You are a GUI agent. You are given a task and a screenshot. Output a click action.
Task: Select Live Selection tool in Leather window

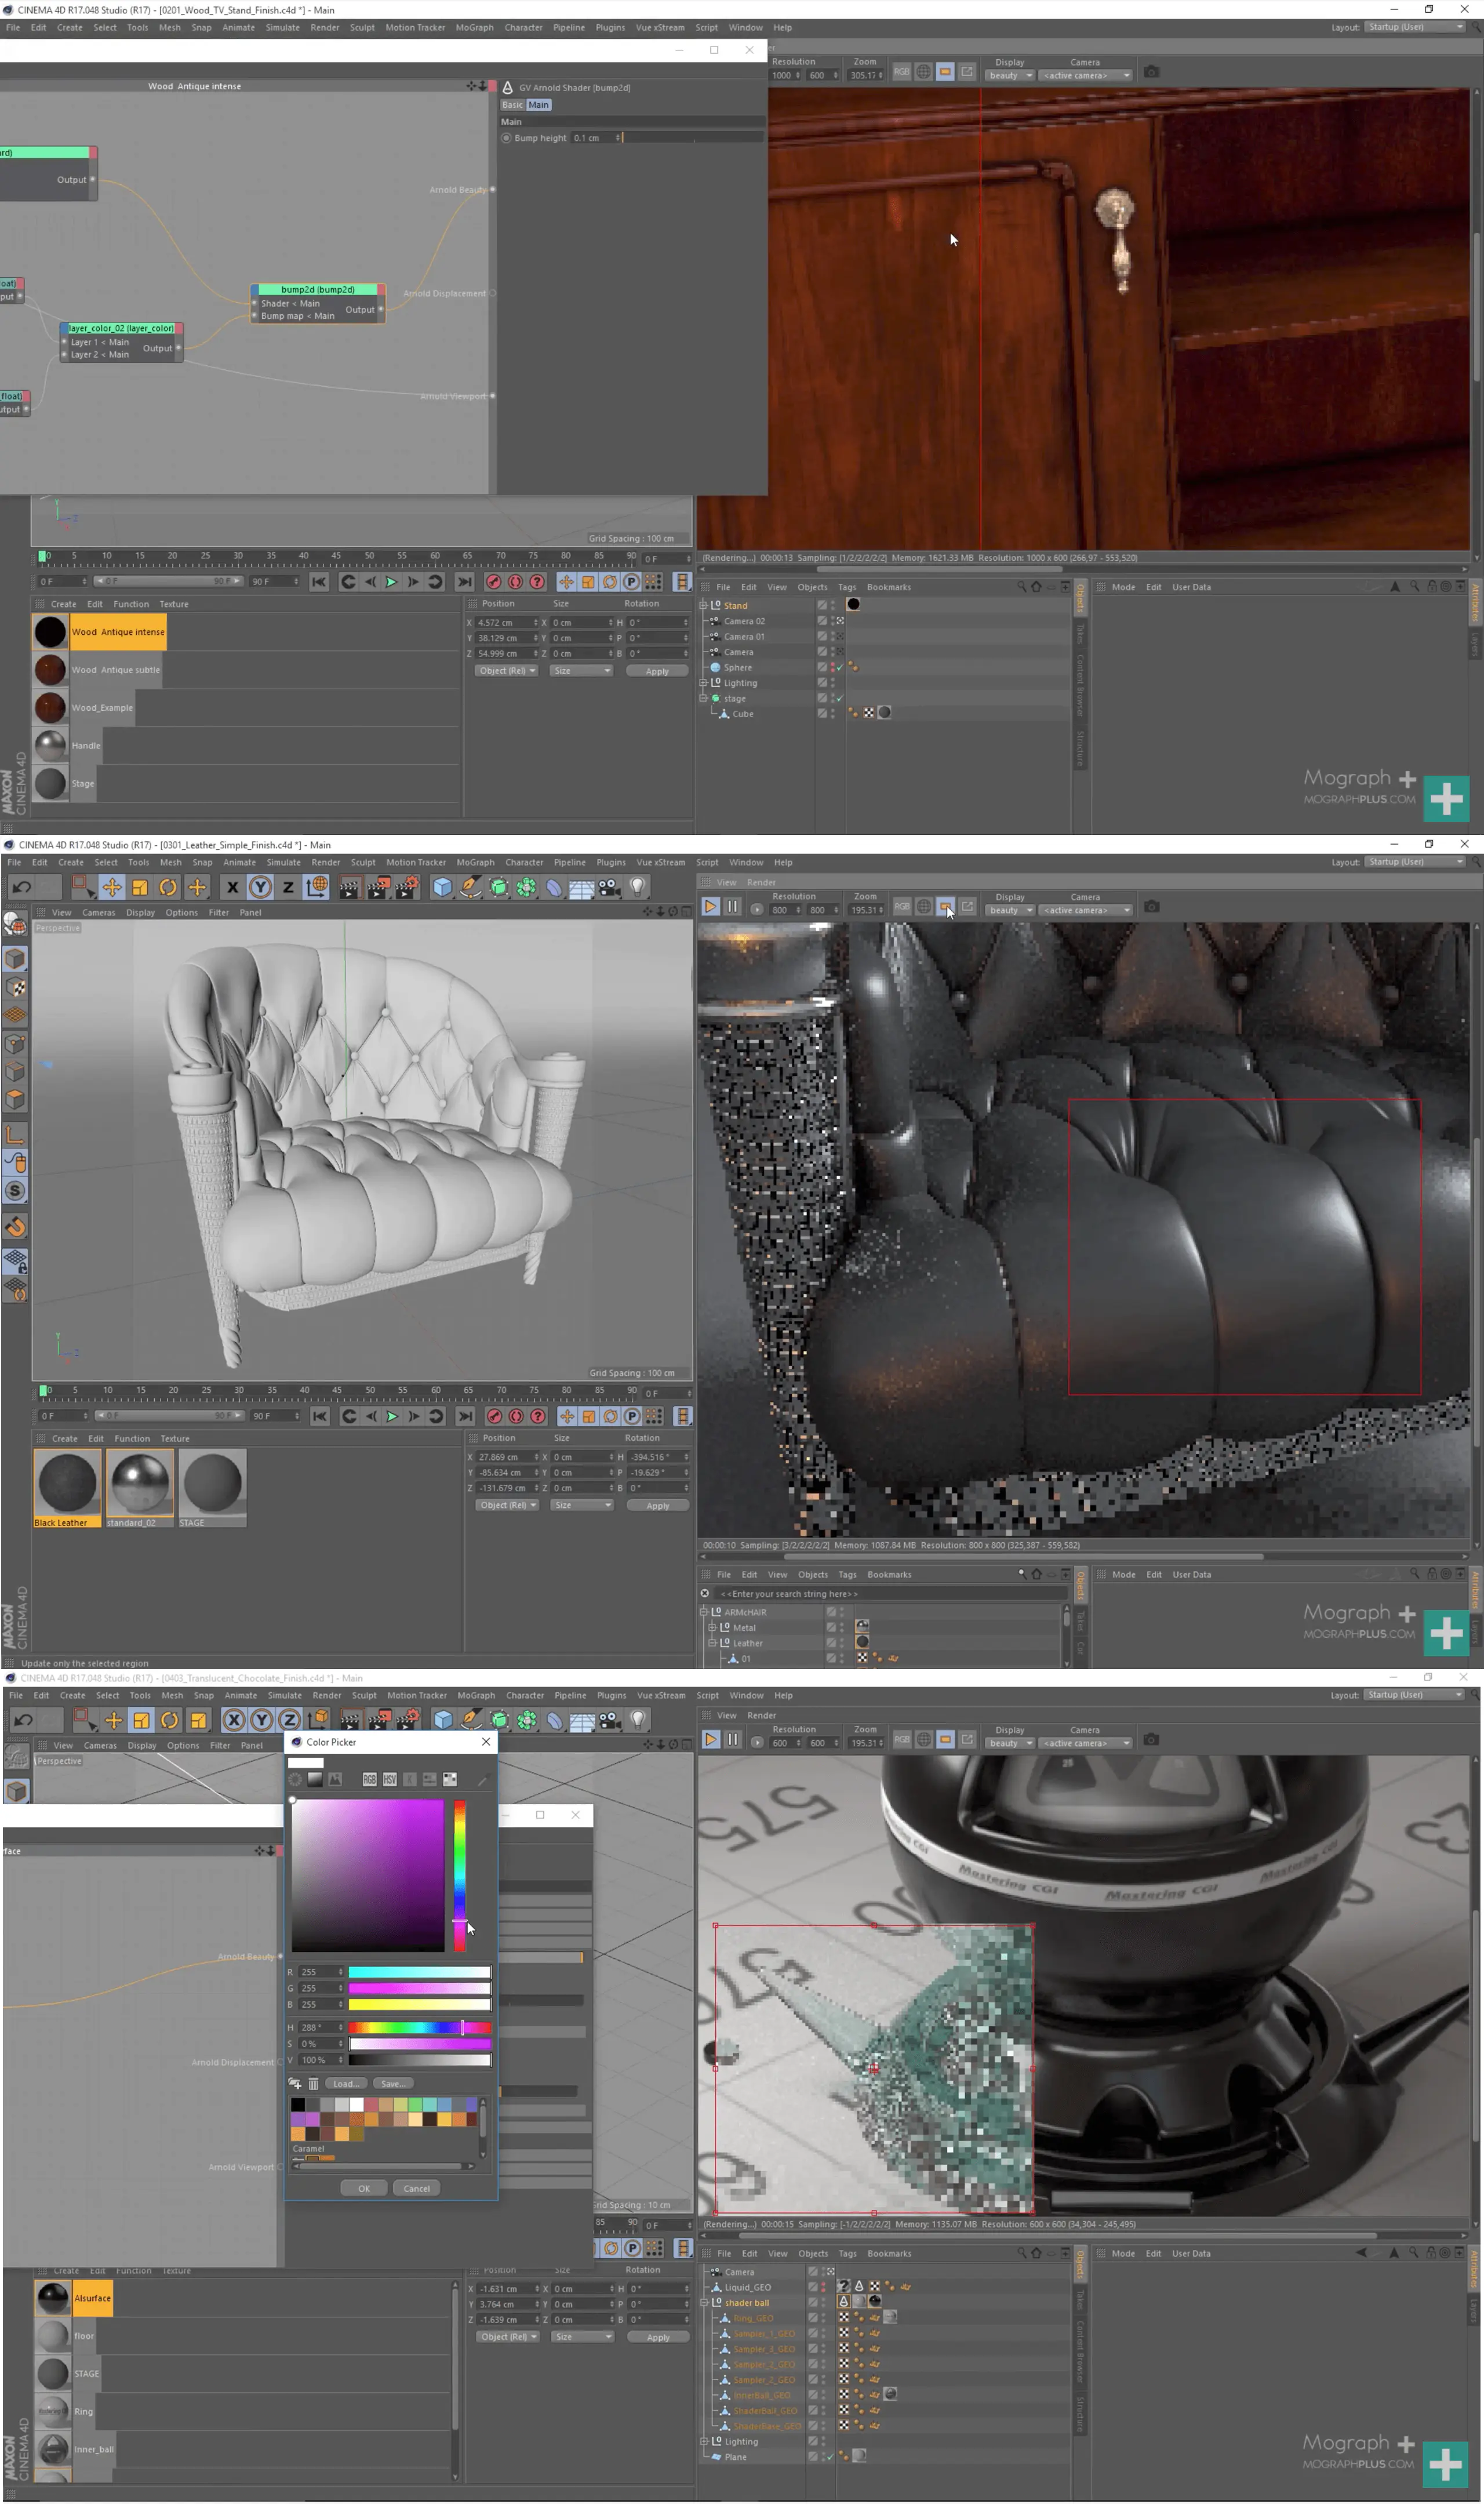(84, 887)
